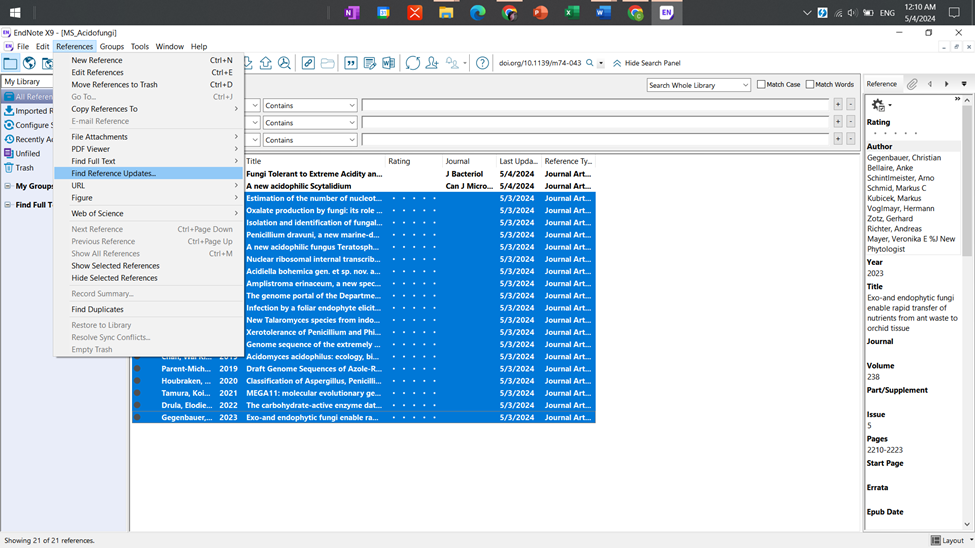Image resolution: width=975 pixels, height=548 pixels.
Task: Select Local Library mode folder icon
Action: pos(11,63)
